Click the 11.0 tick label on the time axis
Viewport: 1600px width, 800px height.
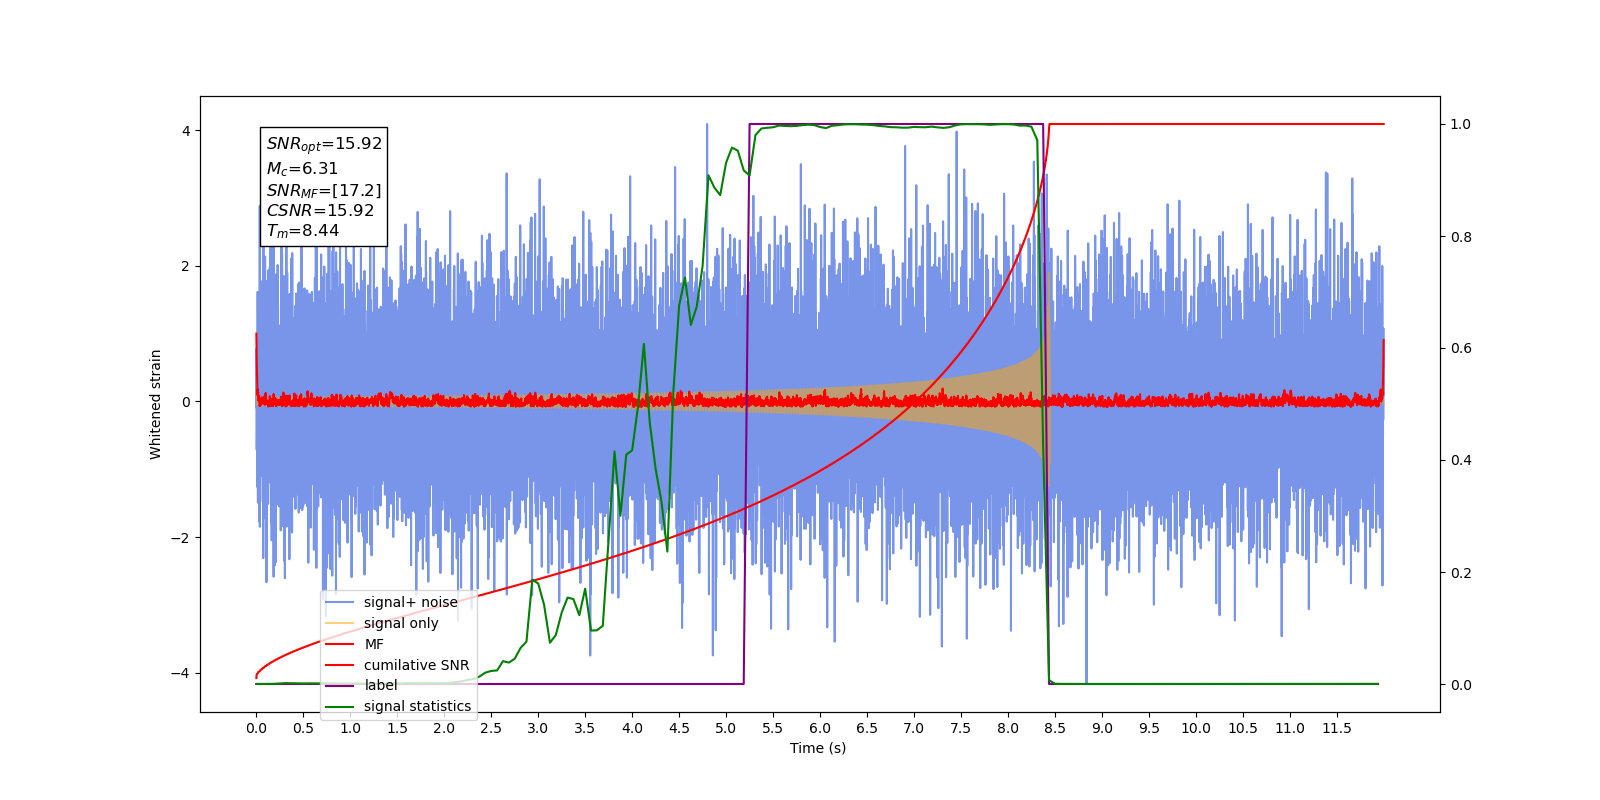1290,729
